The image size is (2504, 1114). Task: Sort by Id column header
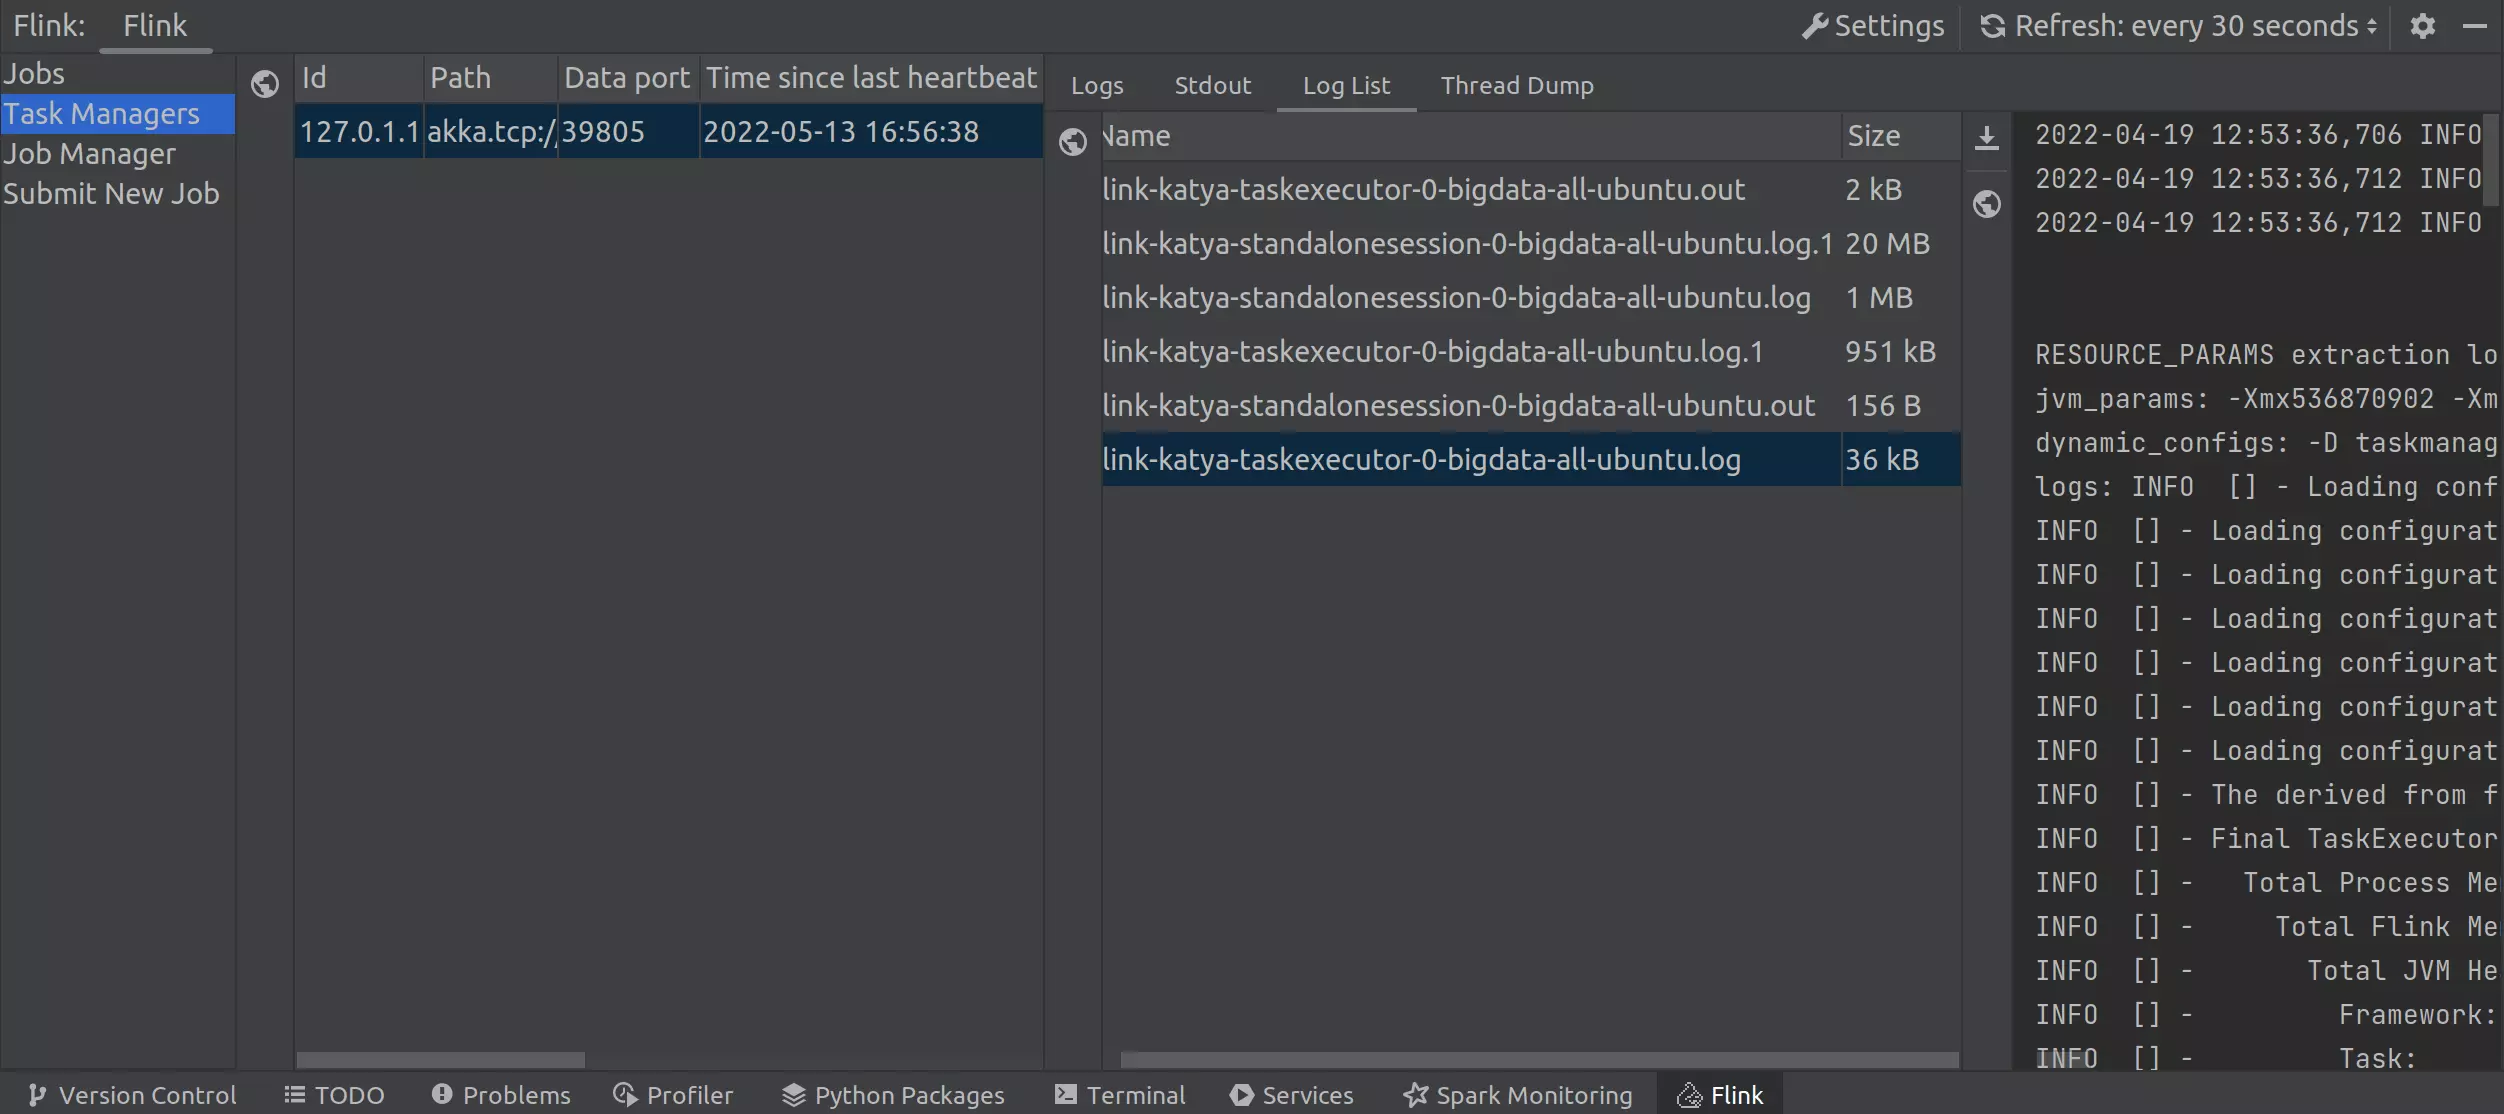359,78
